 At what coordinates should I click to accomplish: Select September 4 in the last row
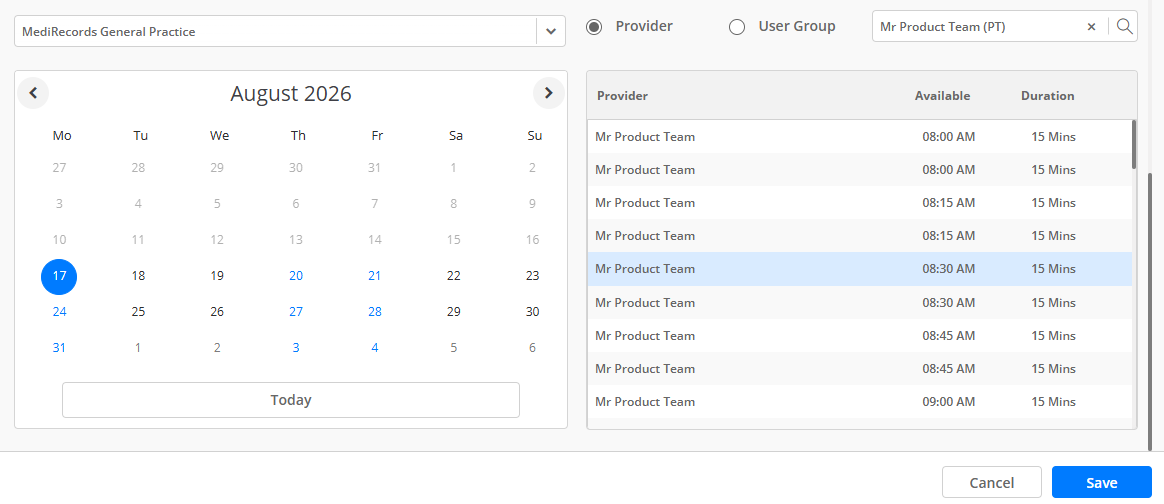[375, 347]
